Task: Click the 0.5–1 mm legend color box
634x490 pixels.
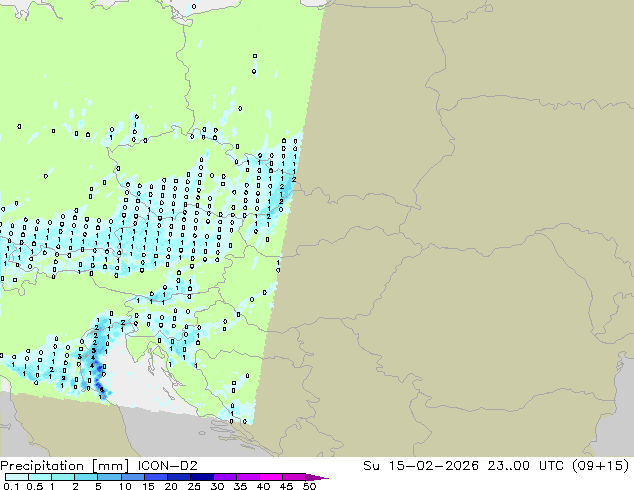Action: click(40, 477)
